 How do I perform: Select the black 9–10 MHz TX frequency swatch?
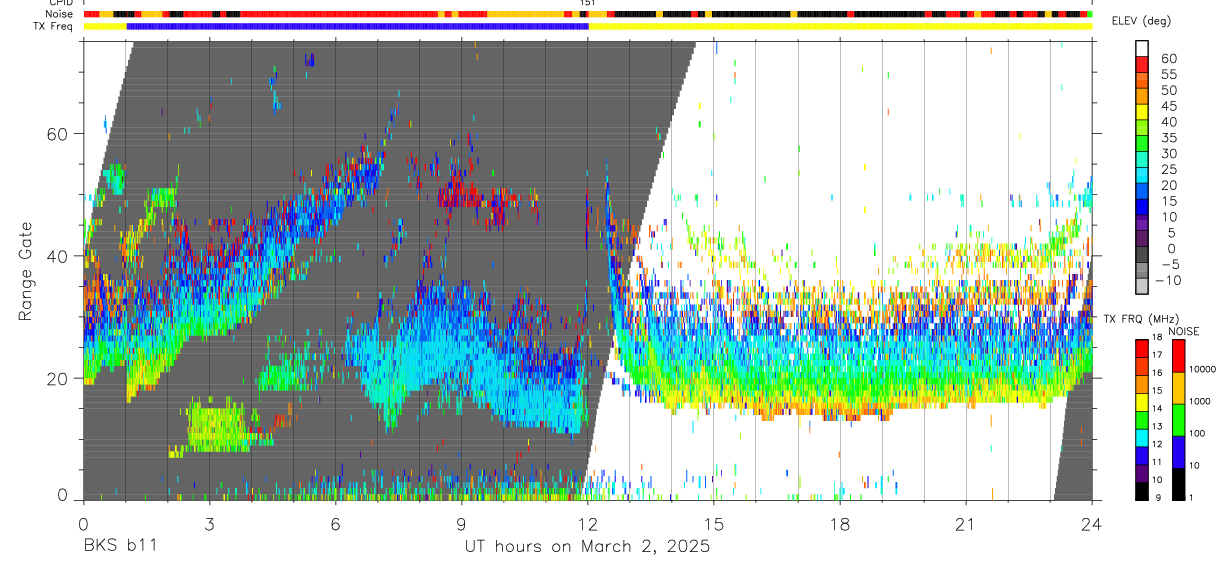[x=1142, y=490]
